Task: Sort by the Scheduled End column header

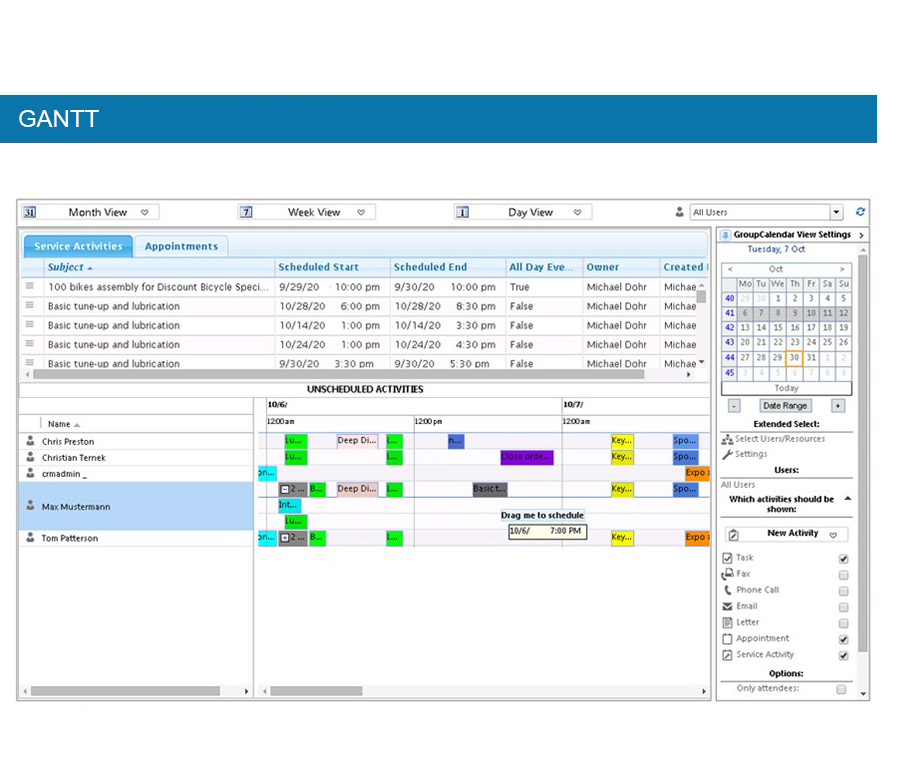Action: point(448,267)
